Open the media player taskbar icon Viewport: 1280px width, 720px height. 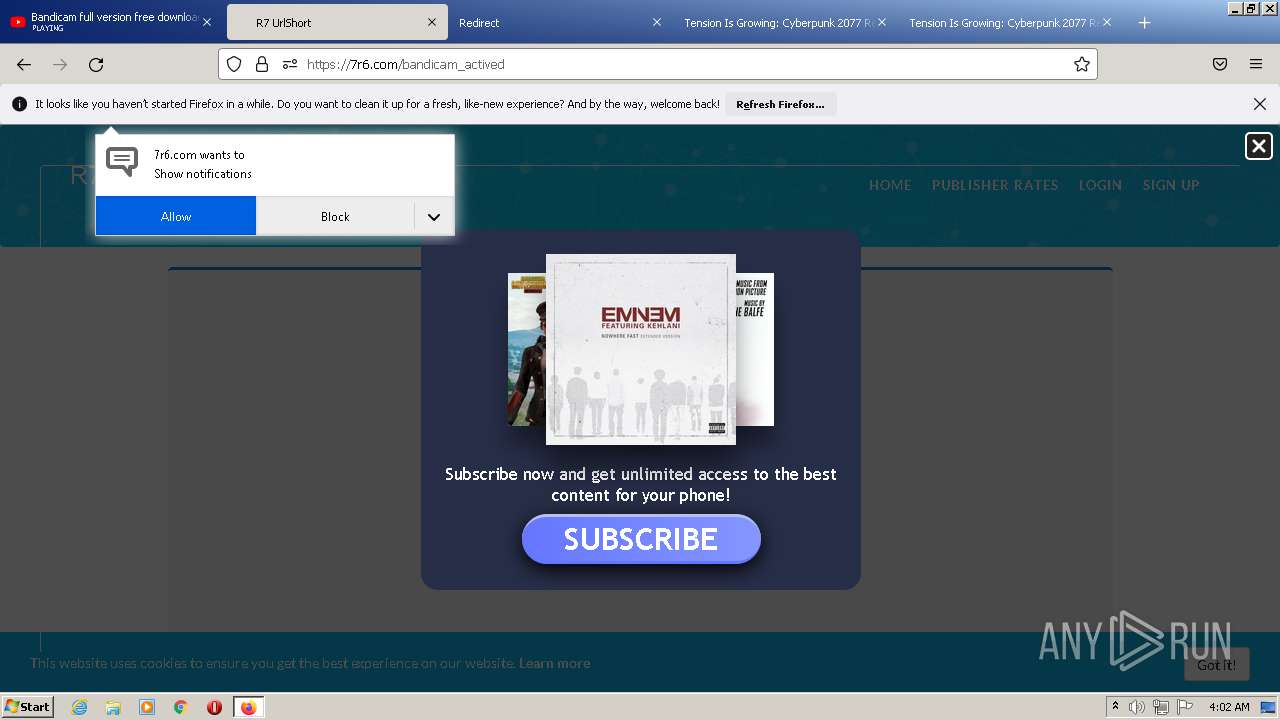pos(147,707)
